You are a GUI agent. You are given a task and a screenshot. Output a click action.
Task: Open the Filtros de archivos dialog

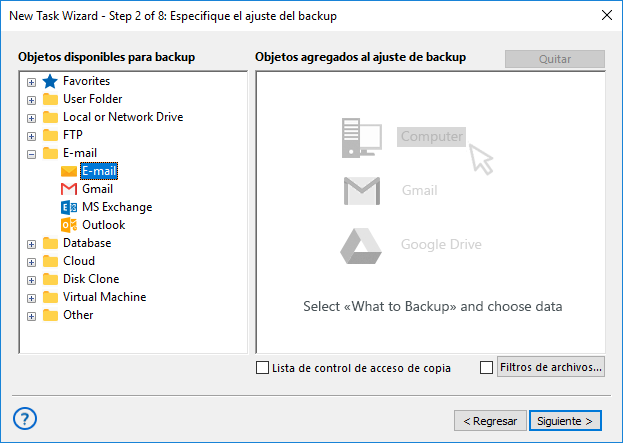(x=550, y=367)
